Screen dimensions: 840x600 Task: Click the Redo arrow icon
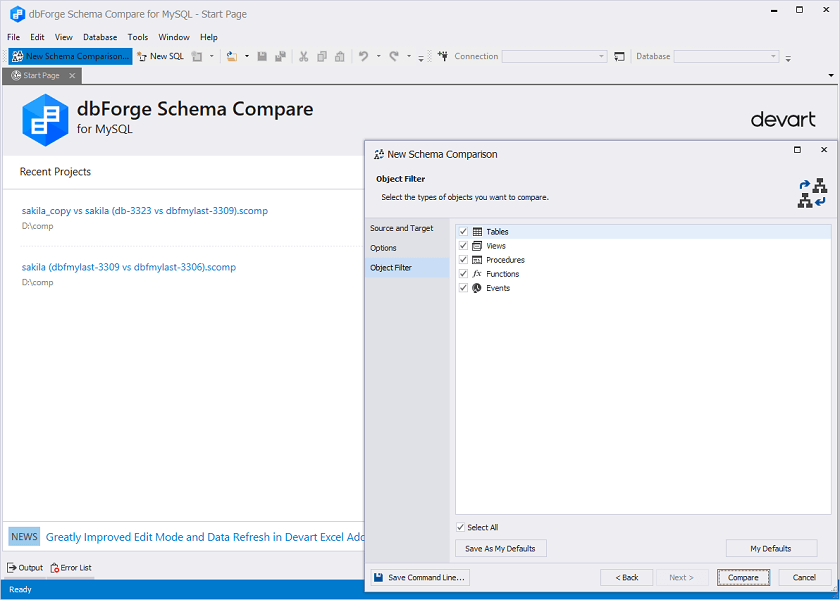394,56
